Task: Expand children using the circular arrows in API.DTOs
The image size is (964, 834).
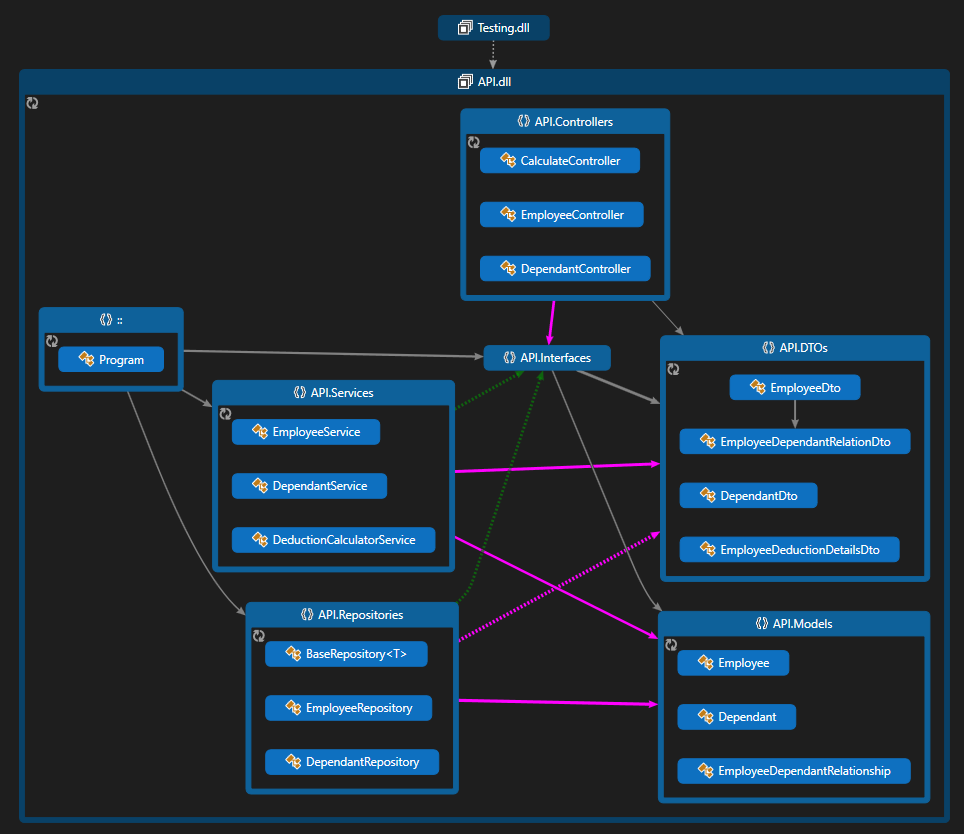Action: (672, 369)
